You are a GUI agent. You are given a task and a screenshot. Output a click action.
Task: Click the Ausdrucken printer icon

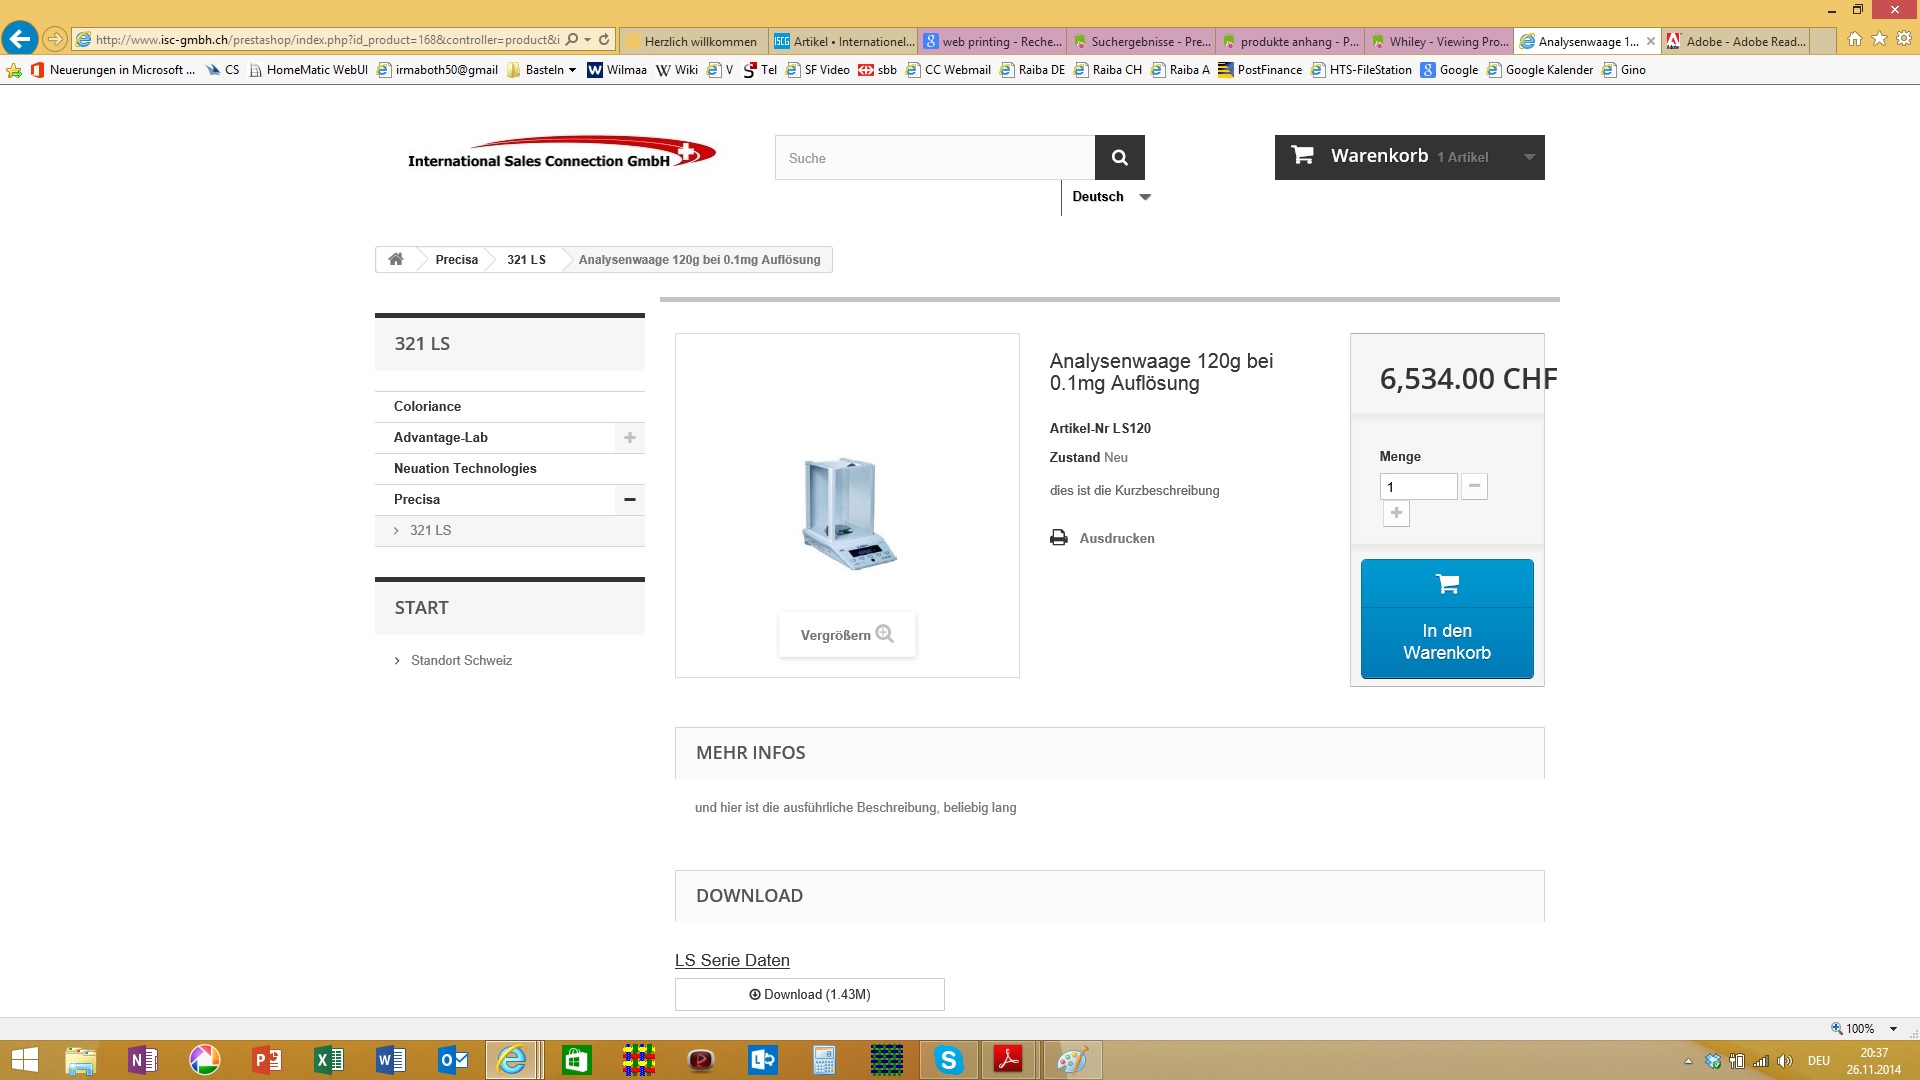point(1059,538)
